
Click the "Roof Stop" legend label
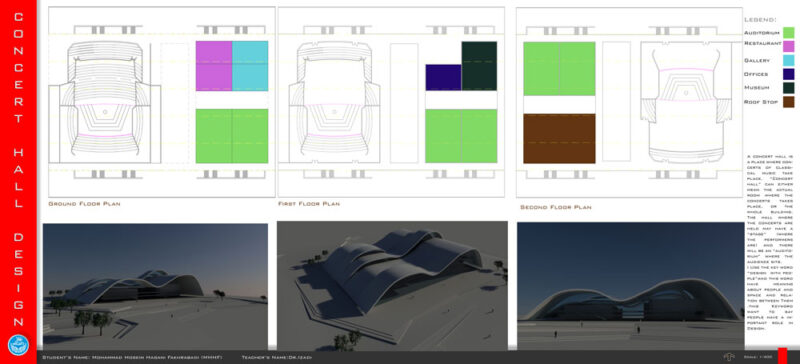point(761,103)
